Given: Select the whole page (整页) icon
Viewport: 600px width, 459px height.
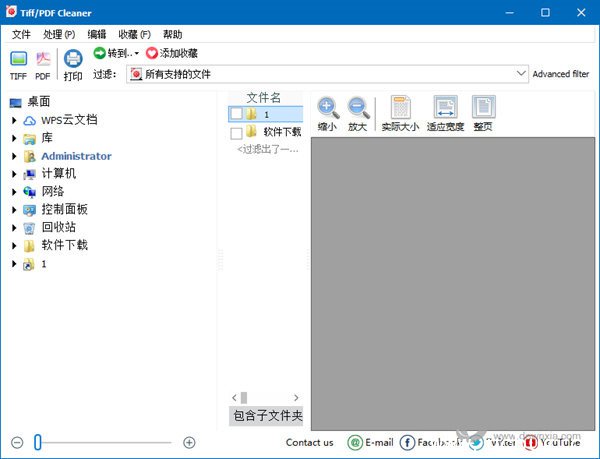Looking at the screenshot, I should pyautogui.click(x=483, y=108).
